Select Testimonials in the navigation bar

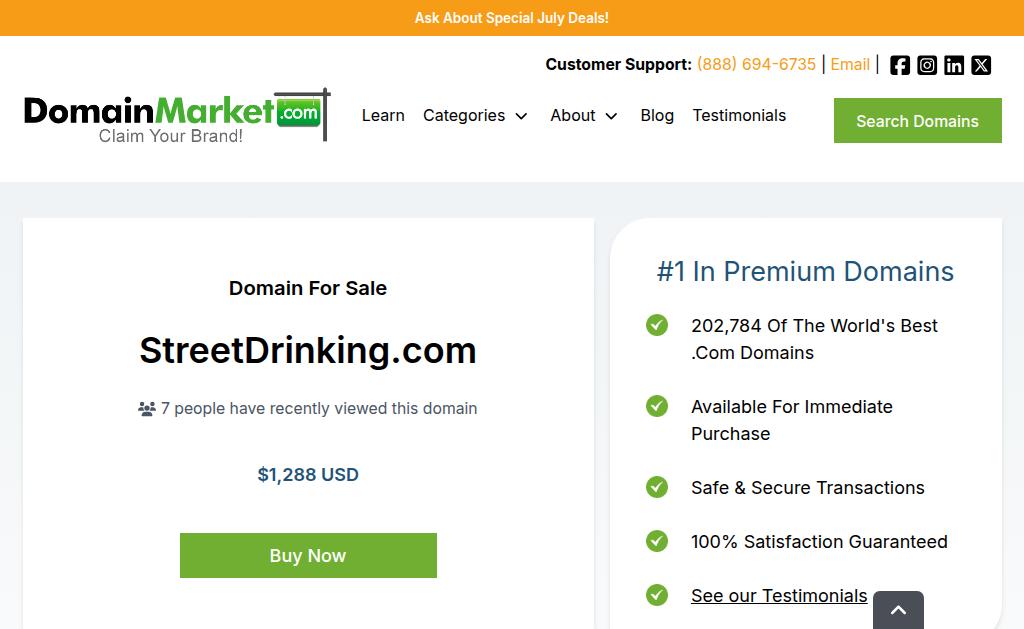click(x=739, y=116)
